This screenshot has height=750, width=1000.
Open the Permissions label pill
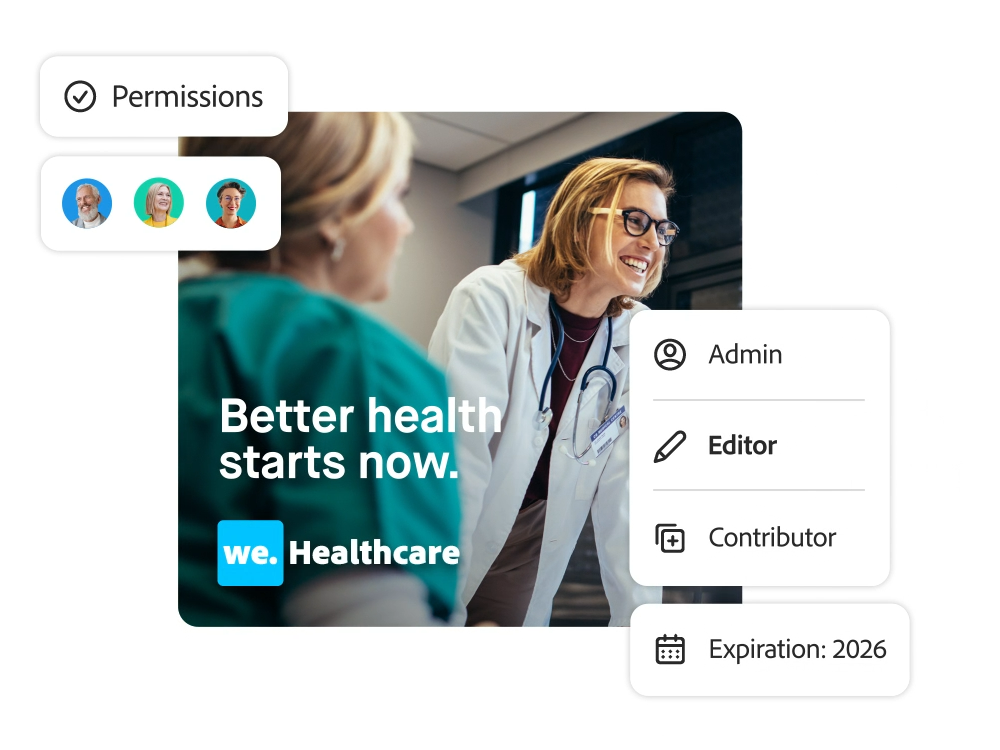(164, 96)
